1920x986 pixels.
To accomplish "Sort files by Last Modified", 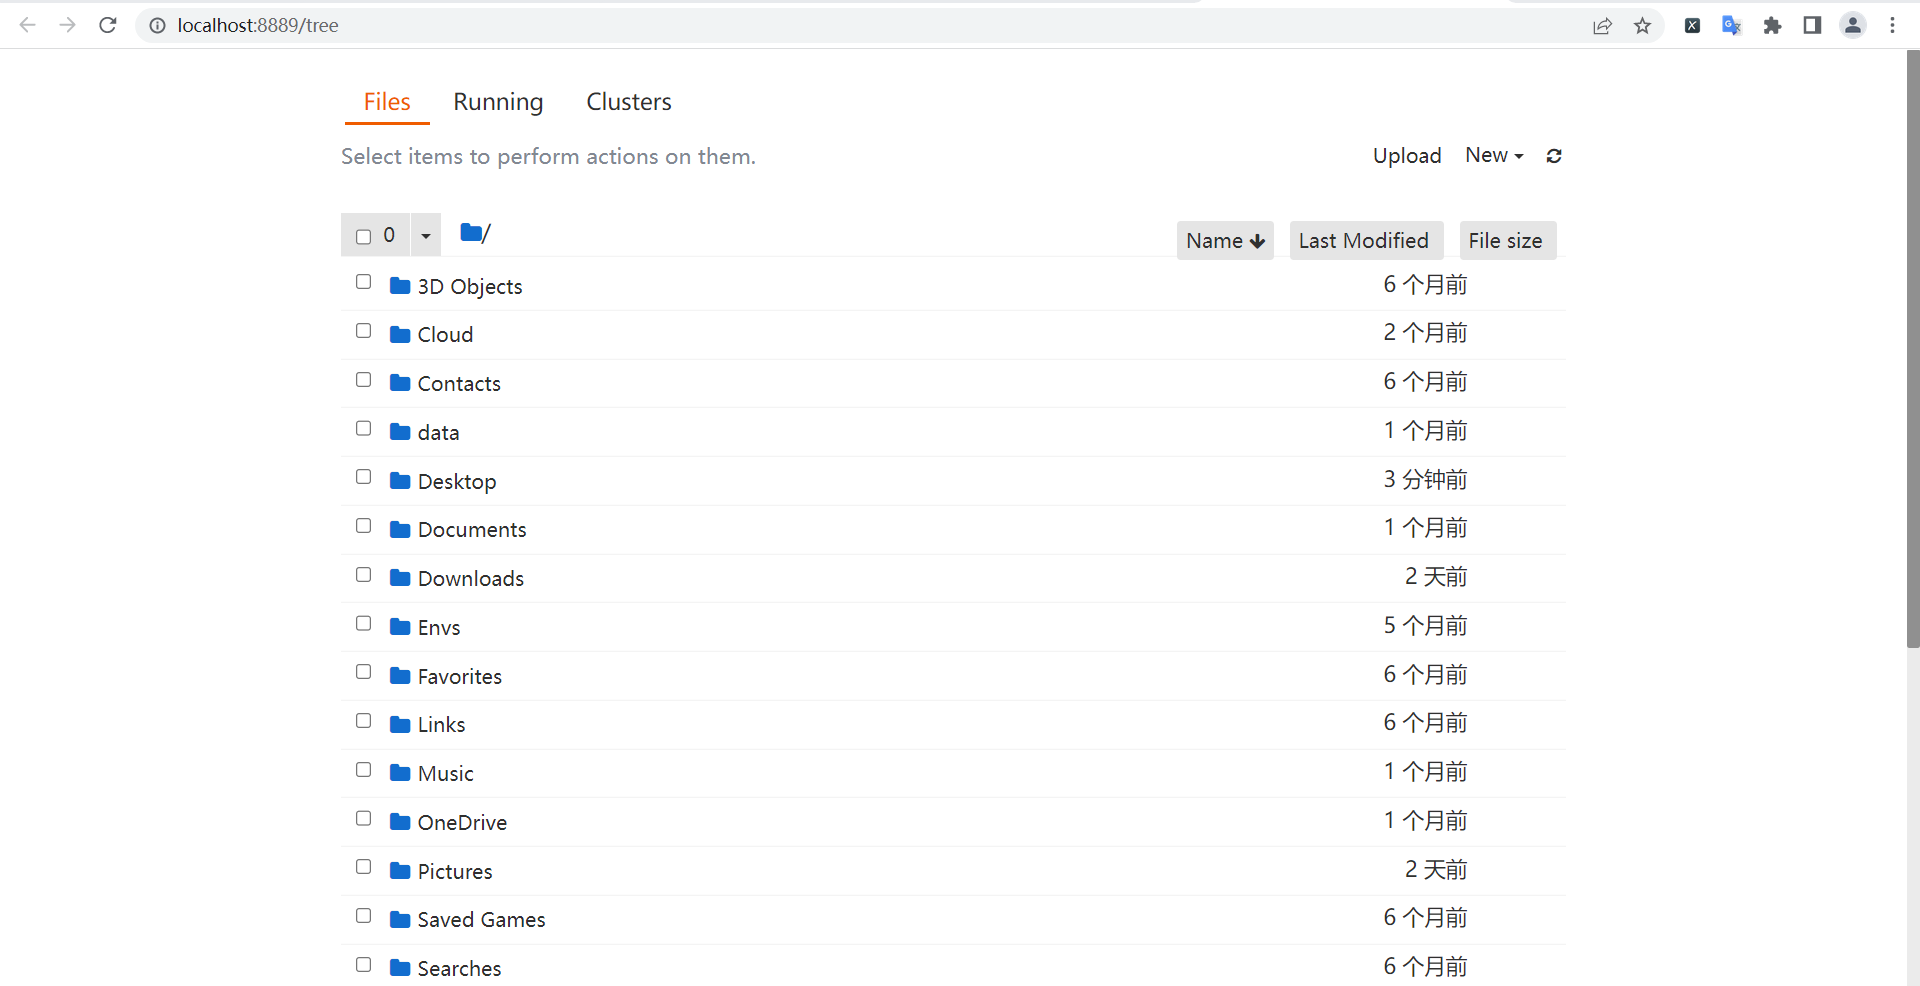I will point(1366,241).
